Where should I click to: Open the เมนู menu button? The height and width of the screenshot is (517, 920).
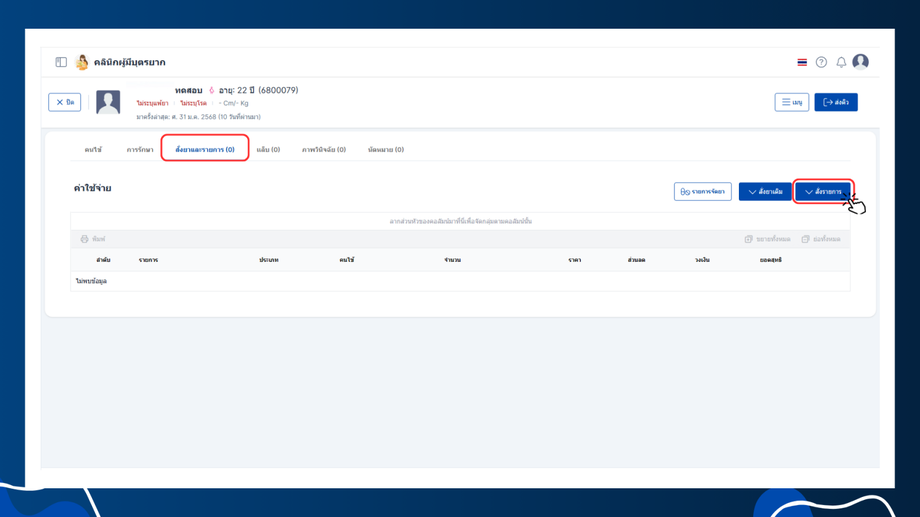[792, 102]
